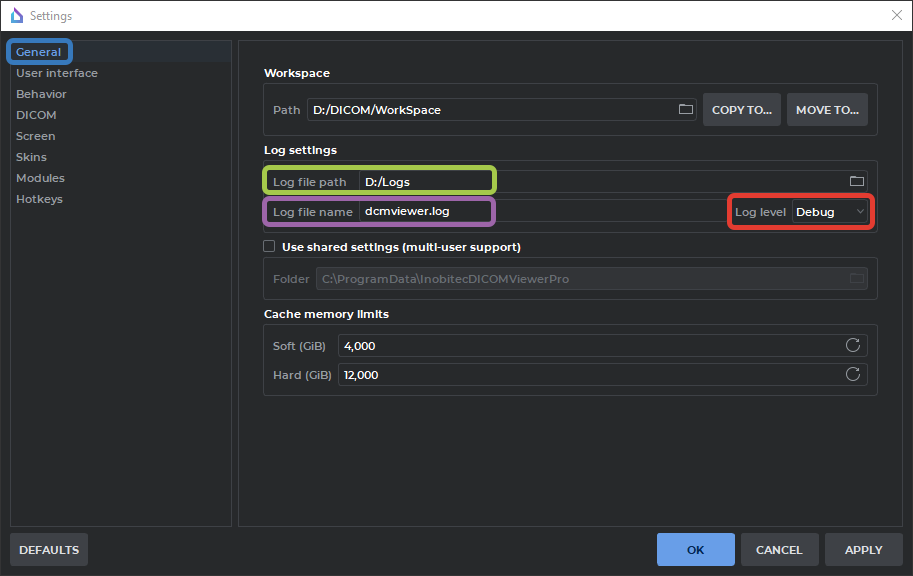Reset the Soft cache limit to default
This screenshot has height=576, width=913.
click(x=853, y=345)
